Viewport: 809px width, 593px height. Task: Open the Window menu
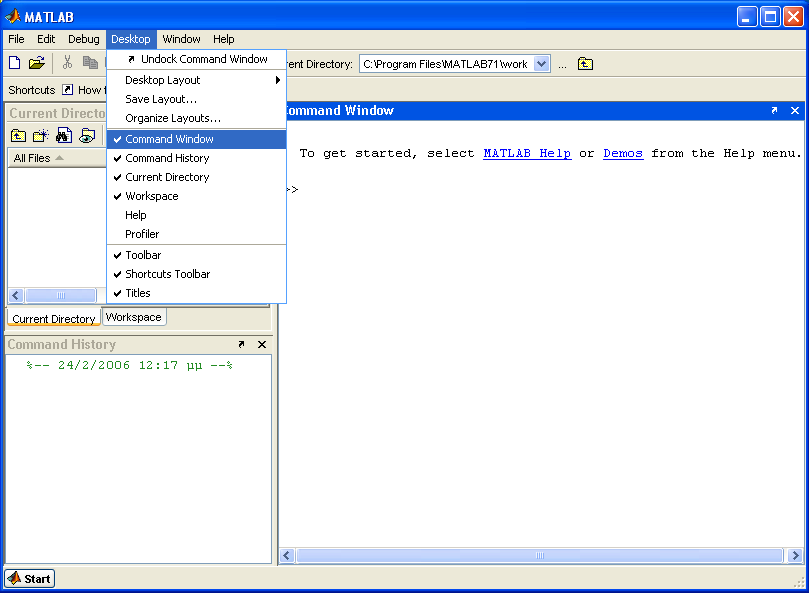[x=181, y=39]
